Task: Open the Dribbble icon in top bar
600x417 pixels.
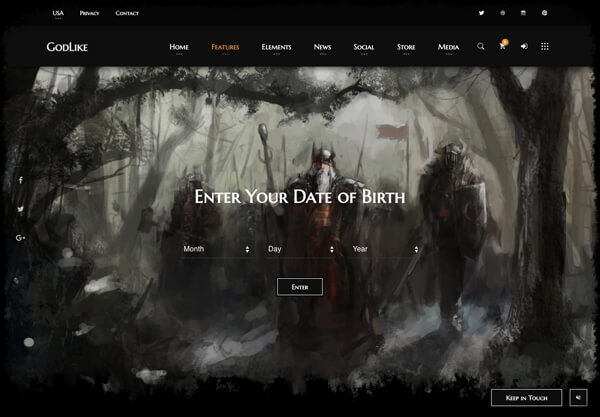Action: pyautogui.click(x=502, y=13)
